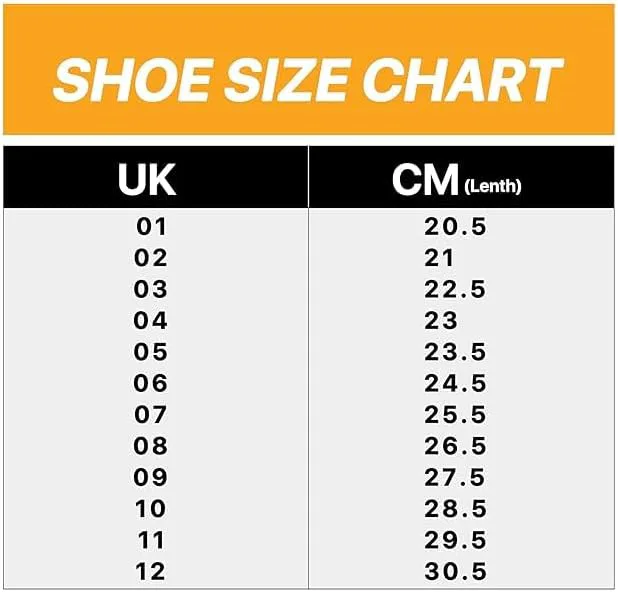Select the 22.5 cm length value
The height and width of the screenshot is (592, 618).
(x=455, y=290)
